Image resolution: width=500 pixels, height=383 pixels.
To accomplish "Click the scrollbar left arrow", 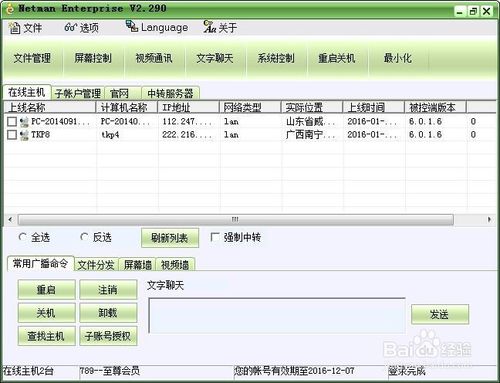I will [x=10, y=219].
